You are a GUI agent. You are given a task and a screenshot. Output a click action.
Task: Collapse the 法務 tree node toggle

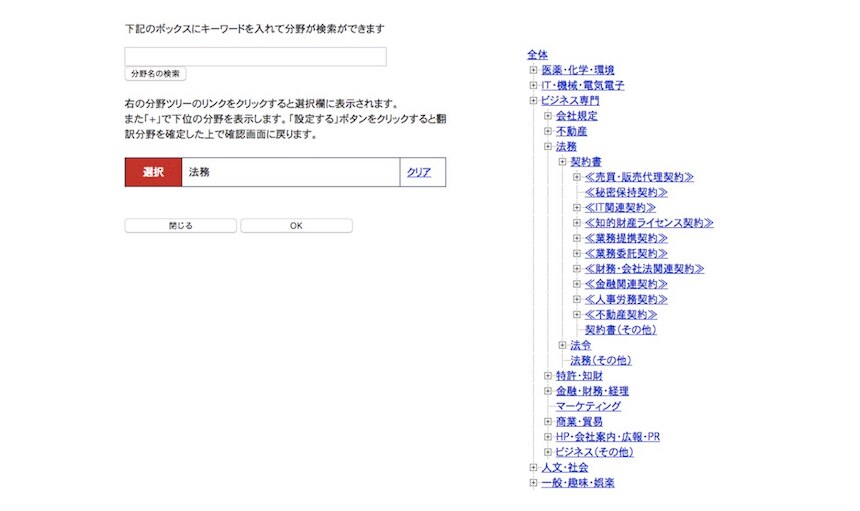548,147
